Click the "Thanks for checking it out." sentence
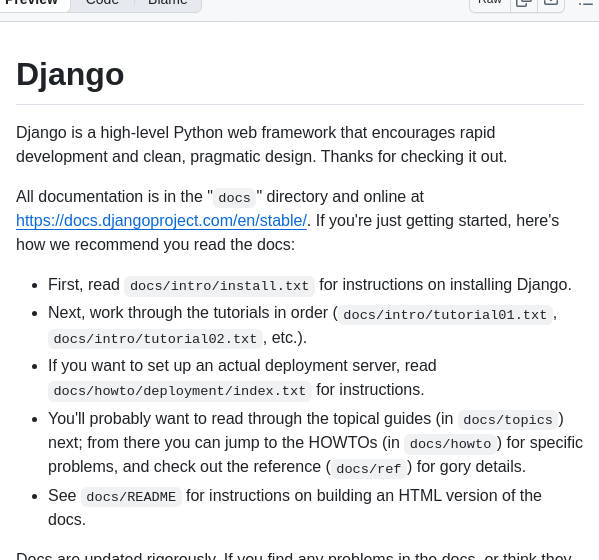Viewport: 599px width, 560px height. 414,157
